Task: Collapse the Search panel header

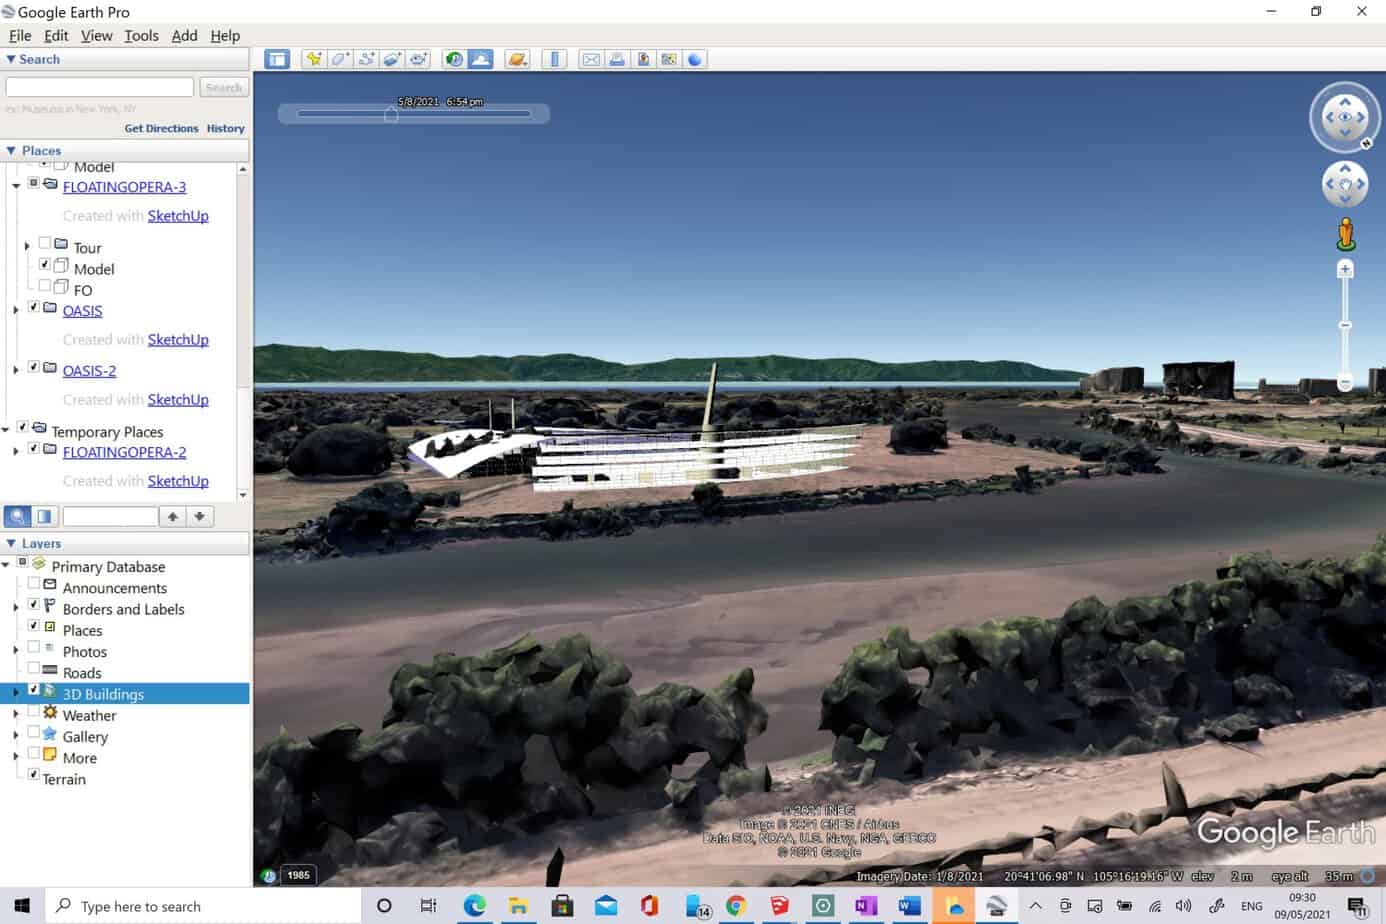Action: [11, 59]
